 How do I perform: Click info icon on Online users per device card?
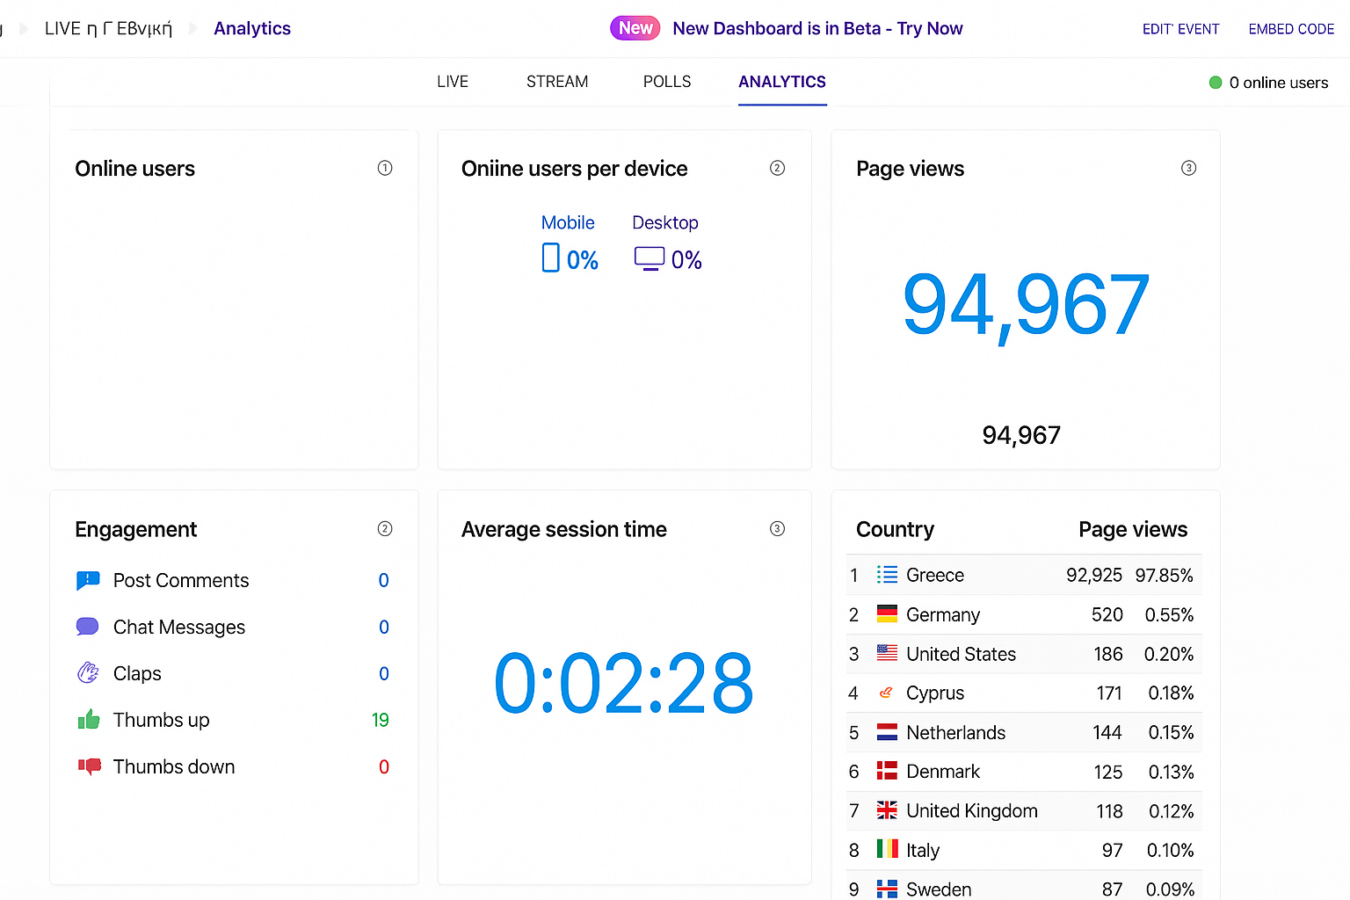click(777, 168)
